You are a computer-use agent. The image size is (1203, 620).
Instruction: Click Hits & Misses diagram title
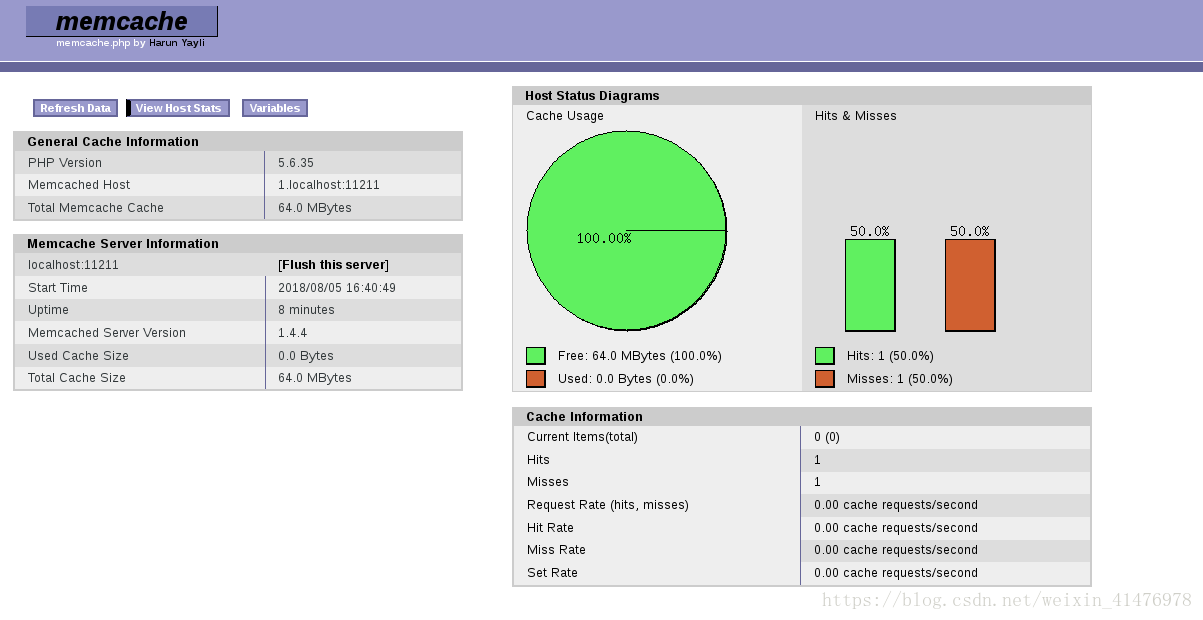click(x=856, y=116)
